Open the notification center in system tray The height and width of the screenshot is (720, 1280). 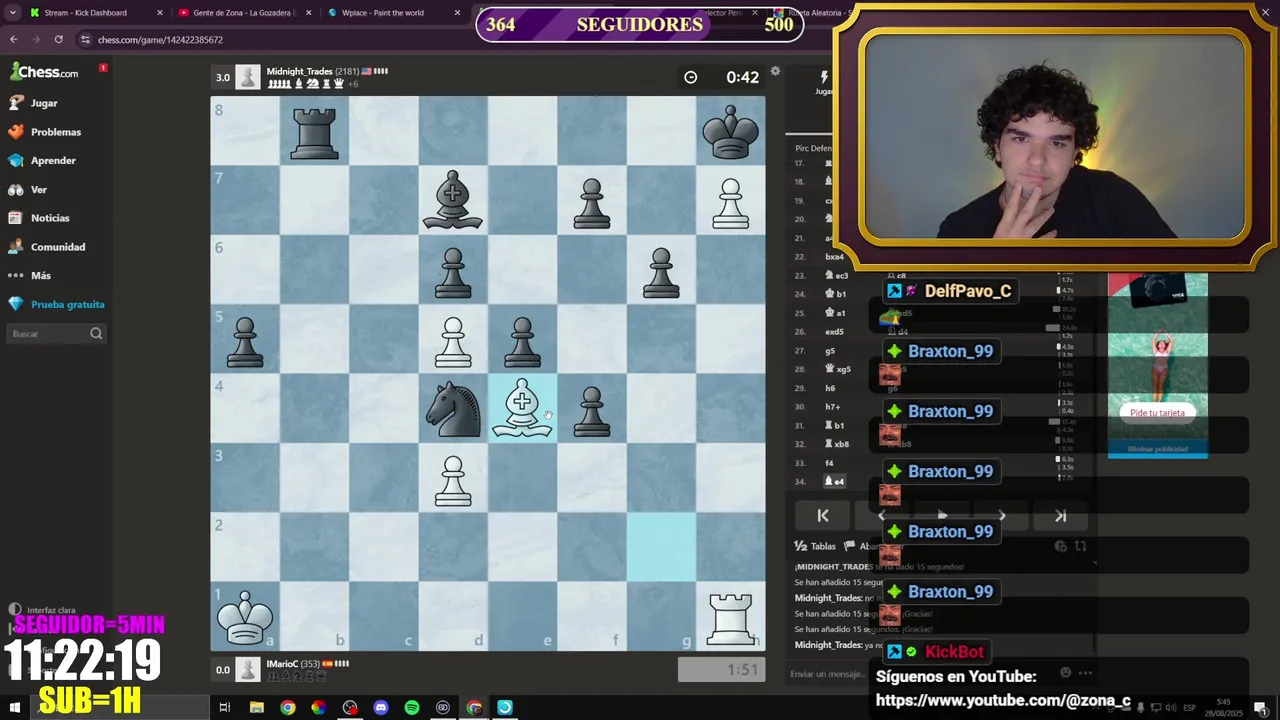click(x=1261, y=708)
